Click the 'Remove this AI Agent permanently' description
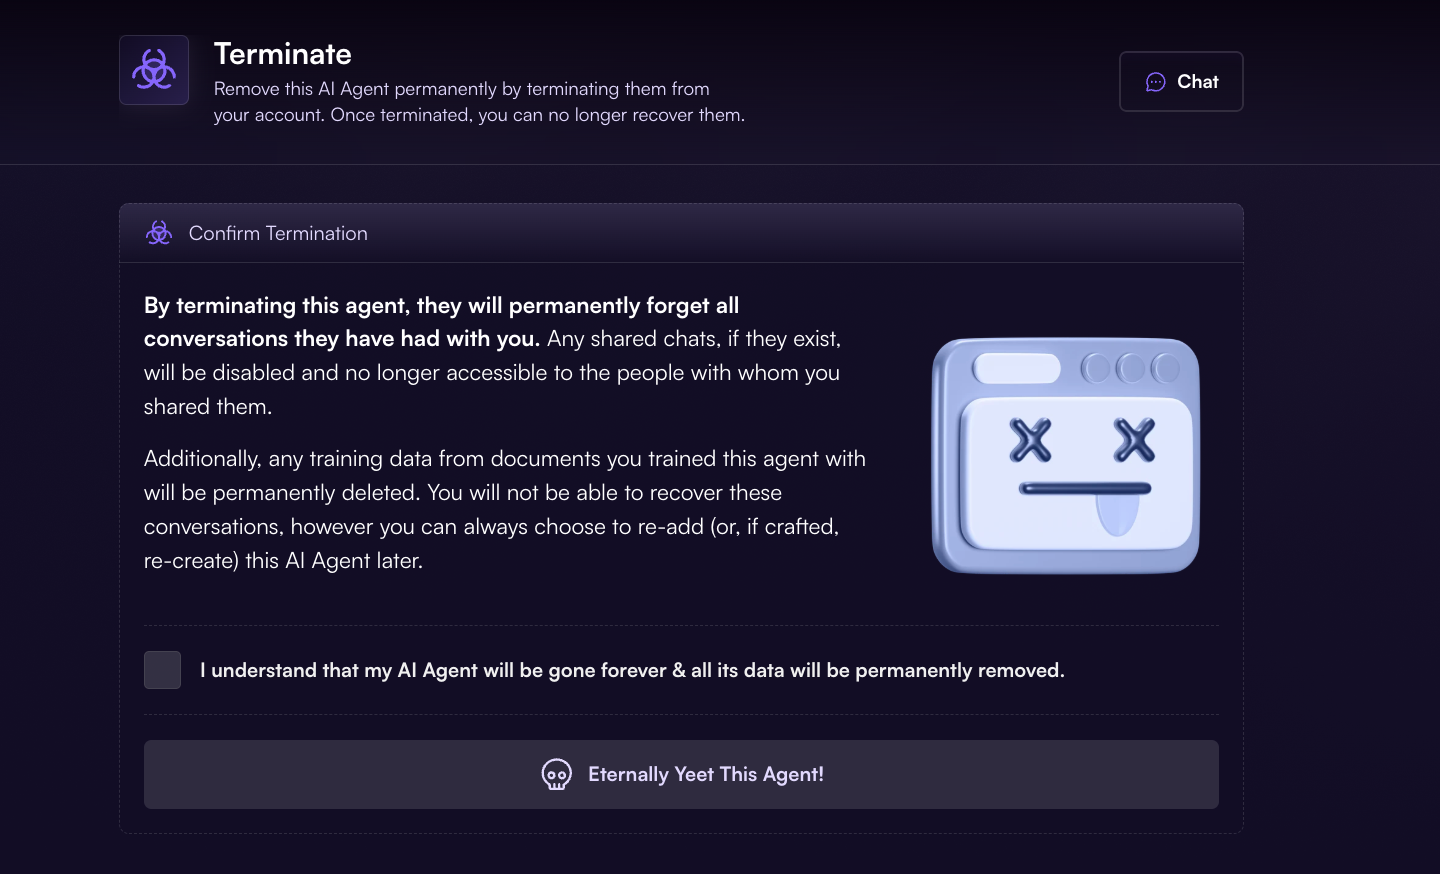Image resolution: width=1440 pixels, height=874 pixels. pos(479,102)
